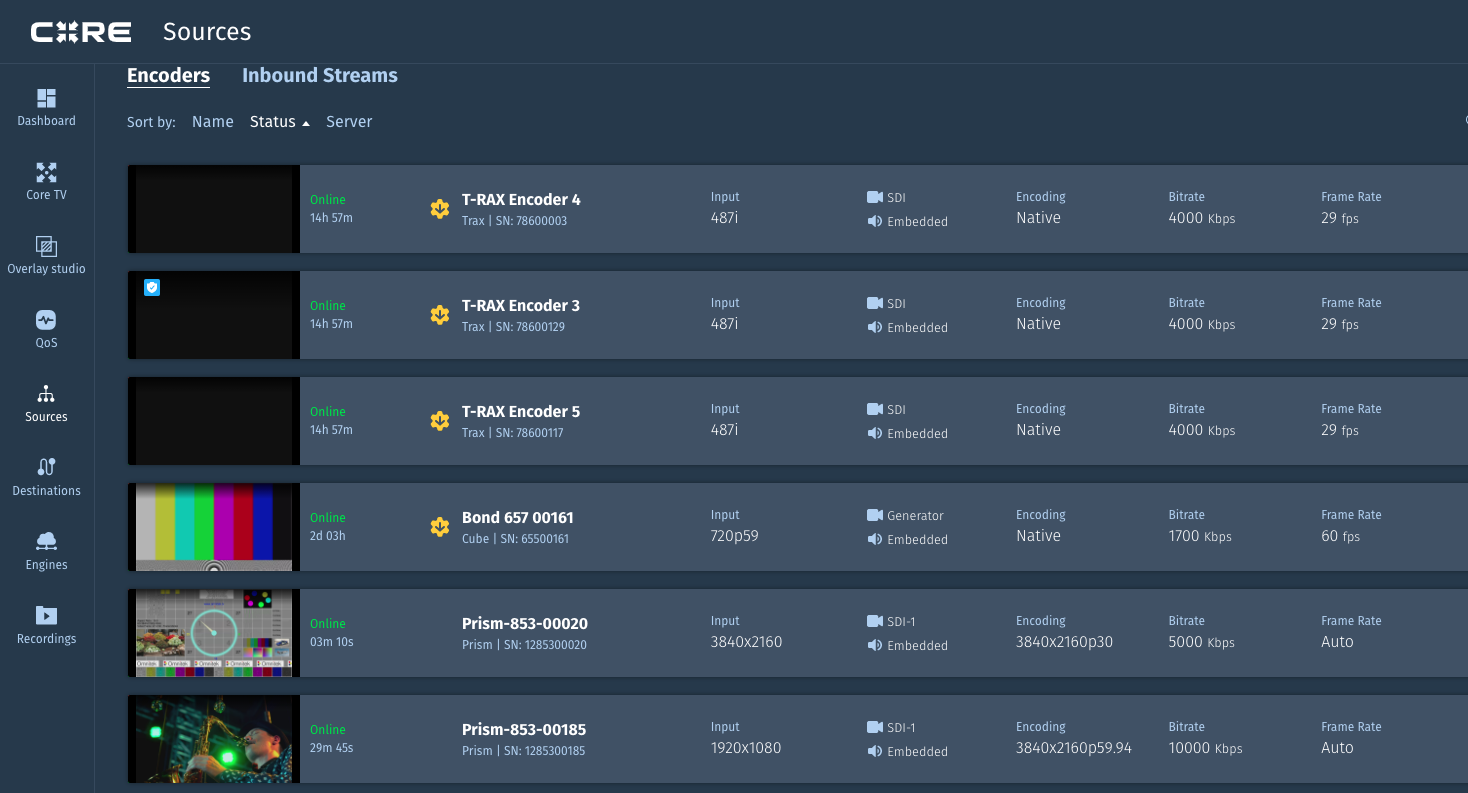Open the Prism-853-00020 encoder entry
This screenshot has height=793, width=1468.
click(x=524, y=624)
